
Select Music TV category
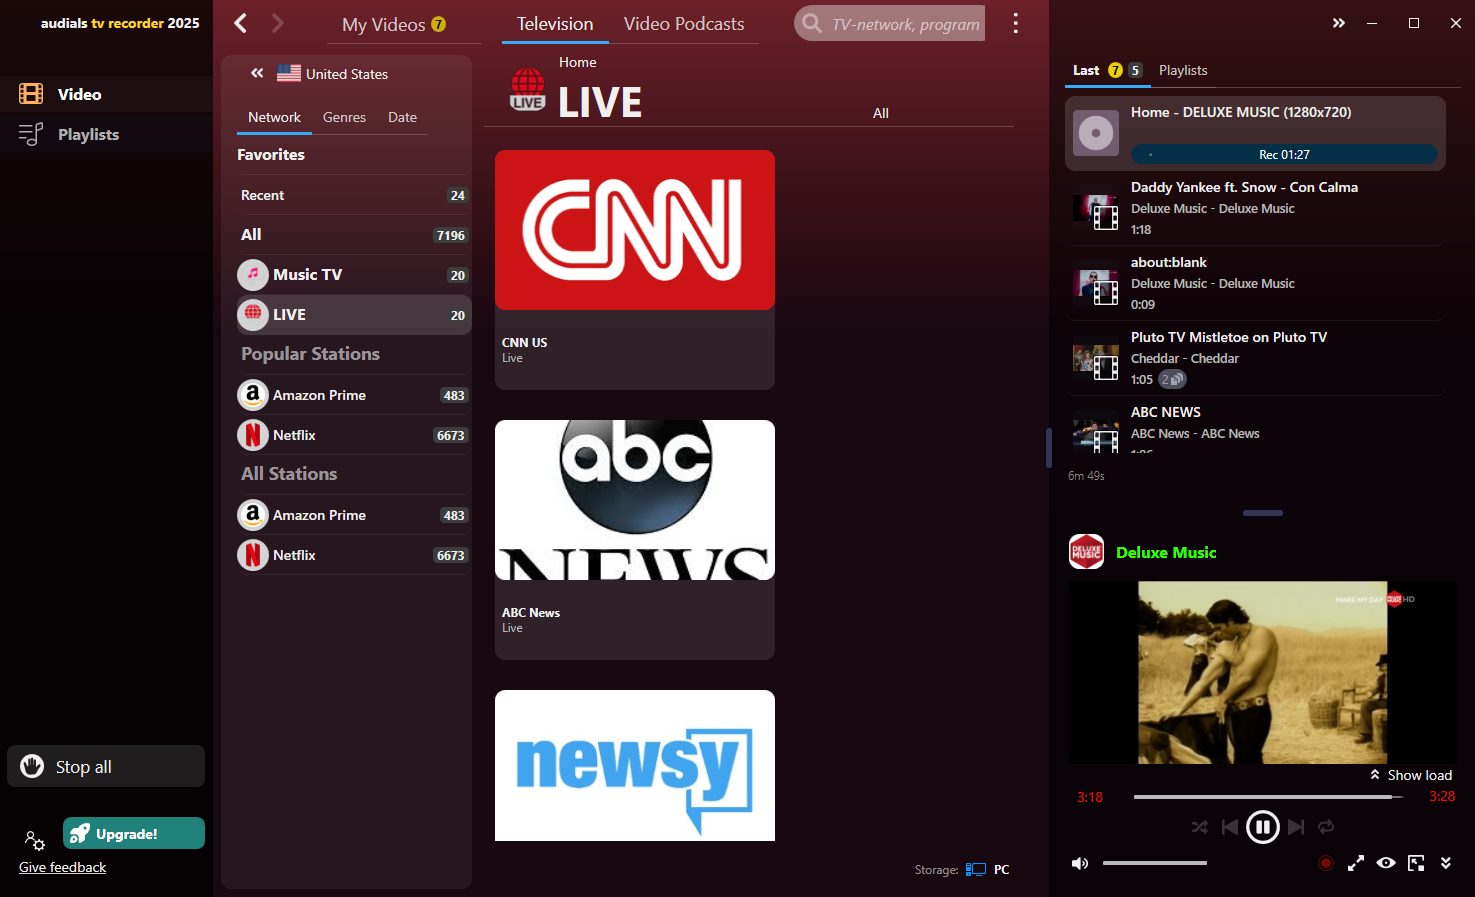click(x=353, y=275)
